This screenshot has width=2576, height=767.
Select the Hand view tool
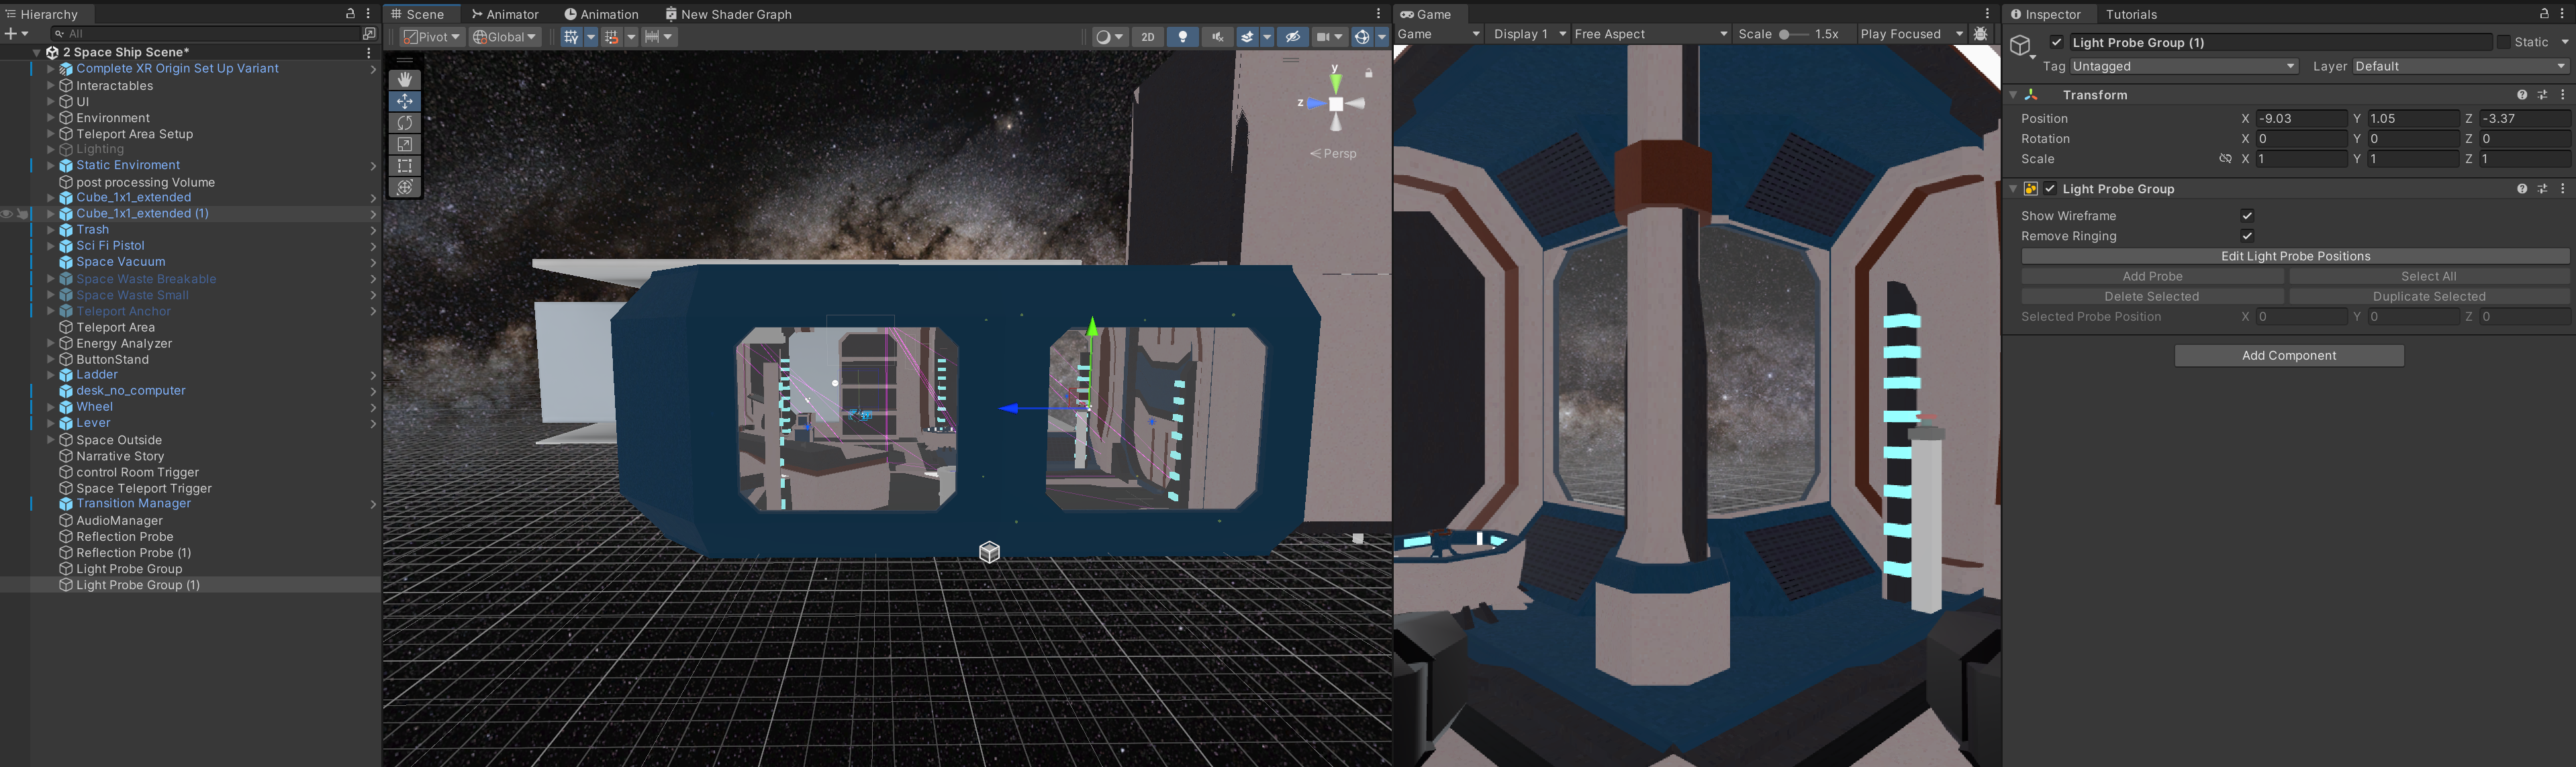[404, 79]
